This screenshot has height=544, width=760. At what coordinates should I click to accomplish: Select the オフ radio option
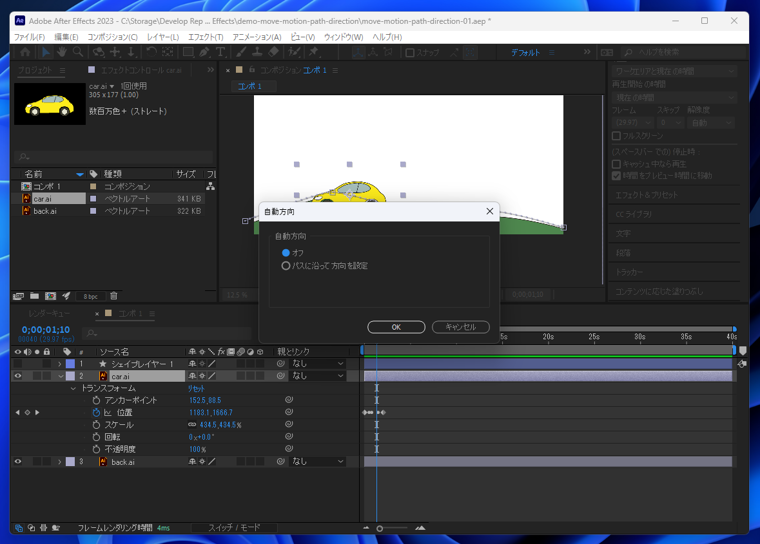(x=286, y=253)
